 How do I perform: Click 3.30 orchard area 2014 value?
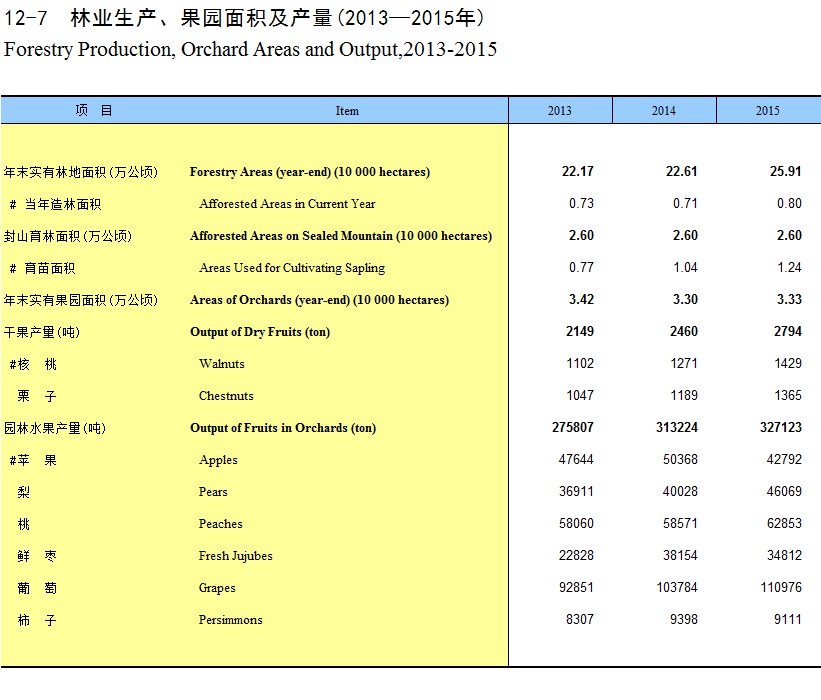[x=685, y=299]
